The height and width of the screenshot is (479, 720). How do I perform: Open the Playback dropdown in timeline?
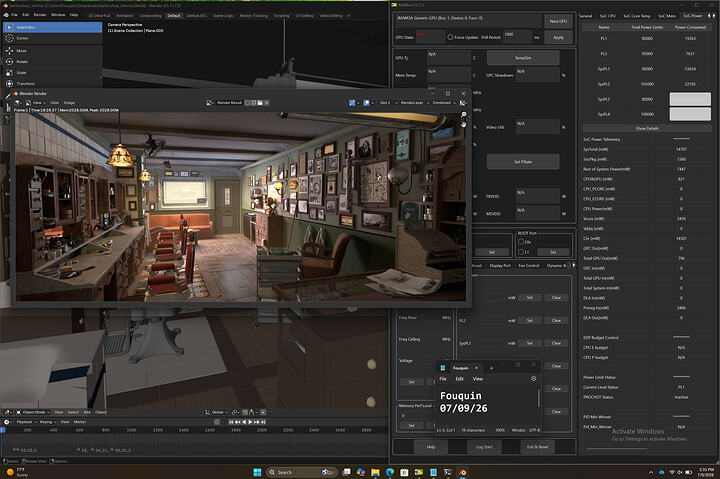(26, 422)
